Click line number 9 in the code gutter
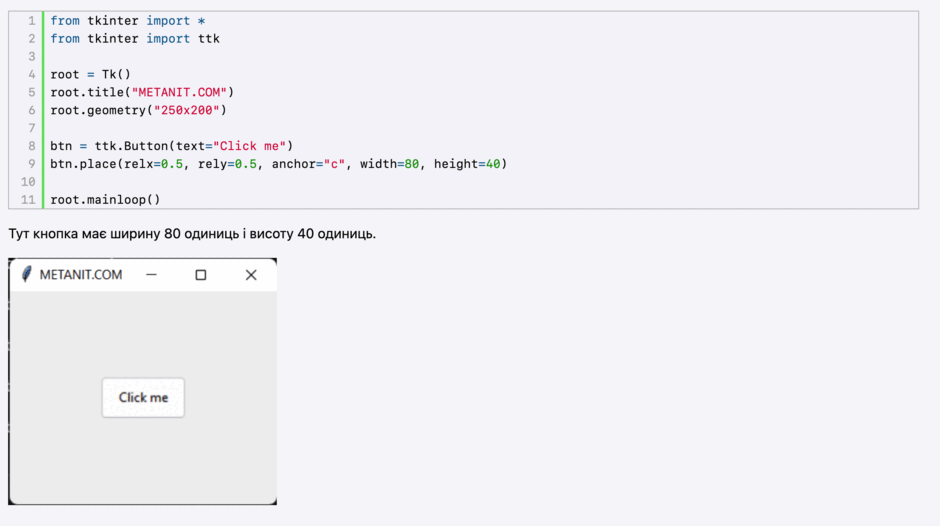This screenshot has height=526, width=940. [32, 164]
